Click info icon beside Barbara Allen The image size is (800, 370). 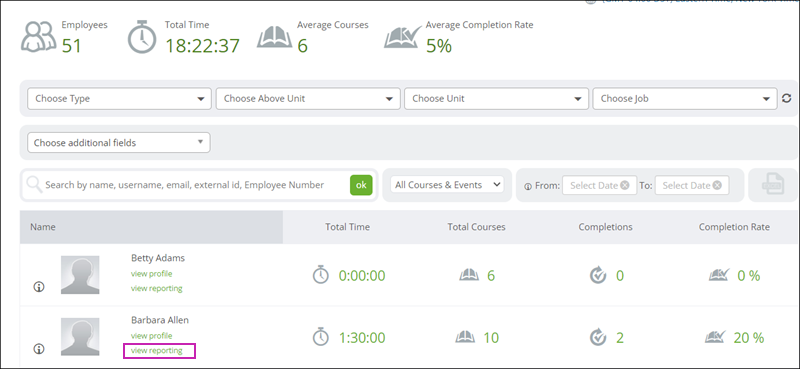click(39, 349)
